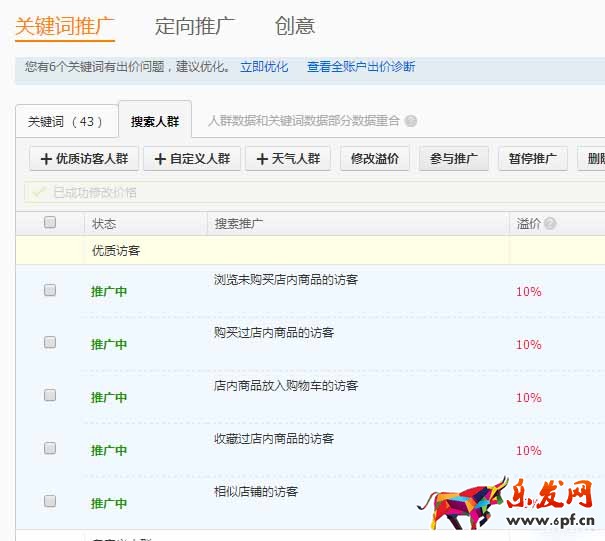Screen dimensions: 605x541
Task: Open the 定向推广 top tab
Action: click(x=195, y=26)
